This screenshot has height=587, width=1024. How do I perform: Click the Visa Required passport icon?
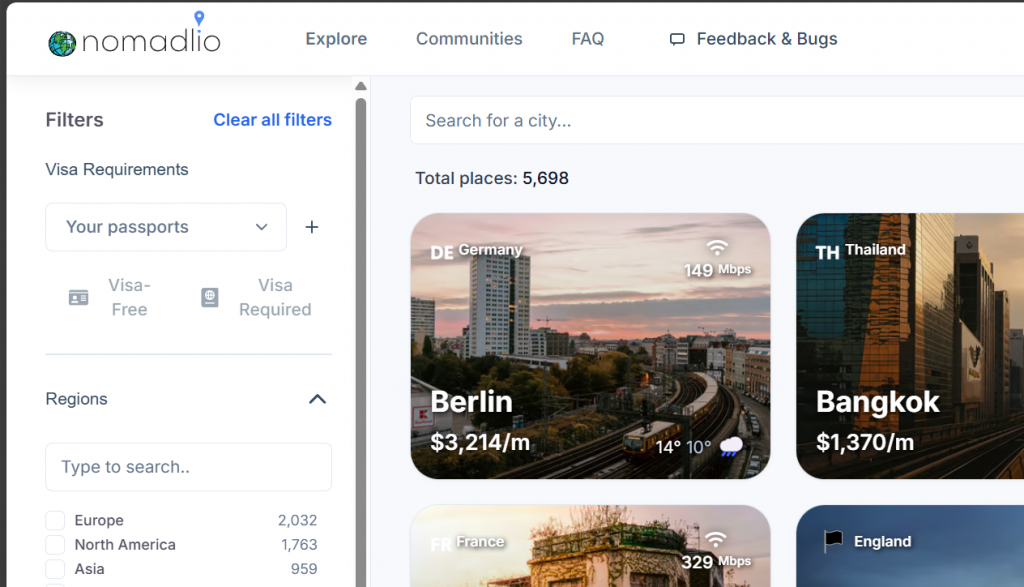click(210, 298)
